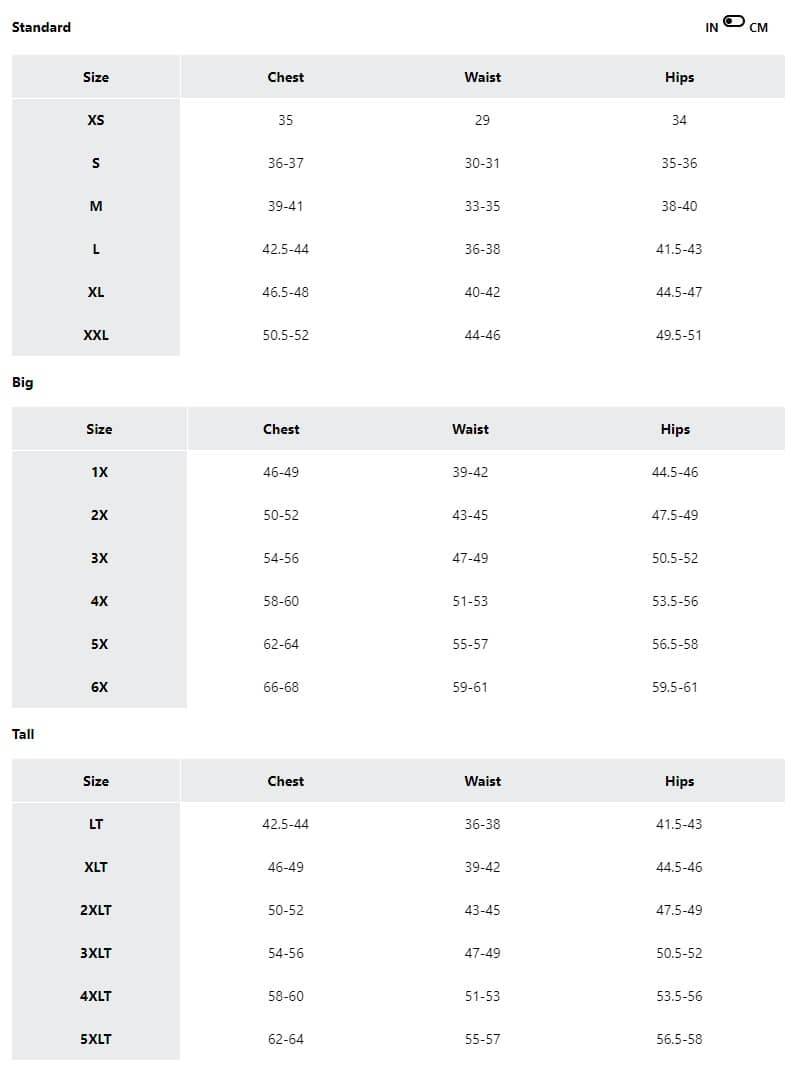The width and height of the screenshot is (800, 1069).
Task: Click Hips header in Tall table
Action: [x=679, y=781]
